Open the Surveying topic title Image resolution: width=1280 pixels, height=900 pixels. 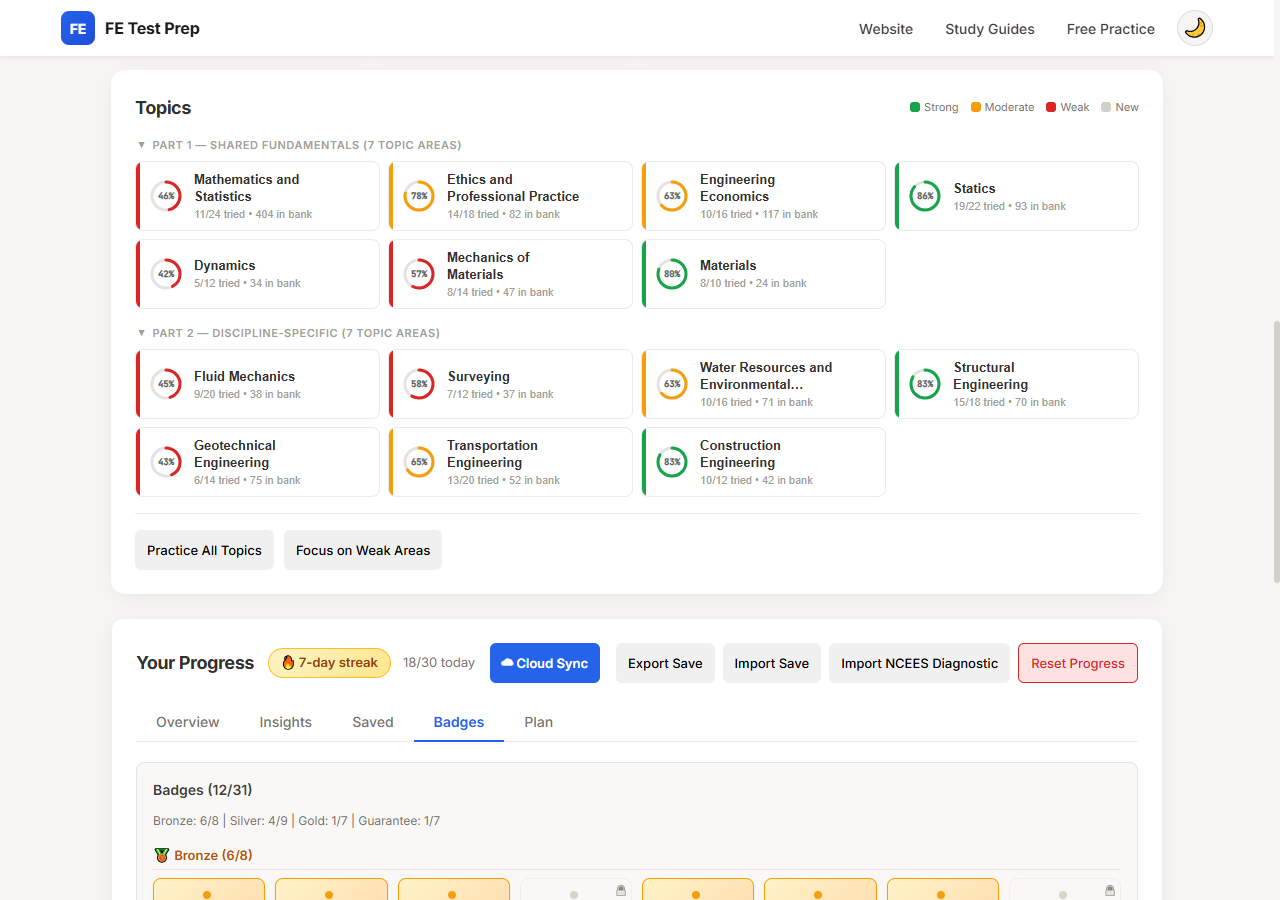tap(478, 376)
